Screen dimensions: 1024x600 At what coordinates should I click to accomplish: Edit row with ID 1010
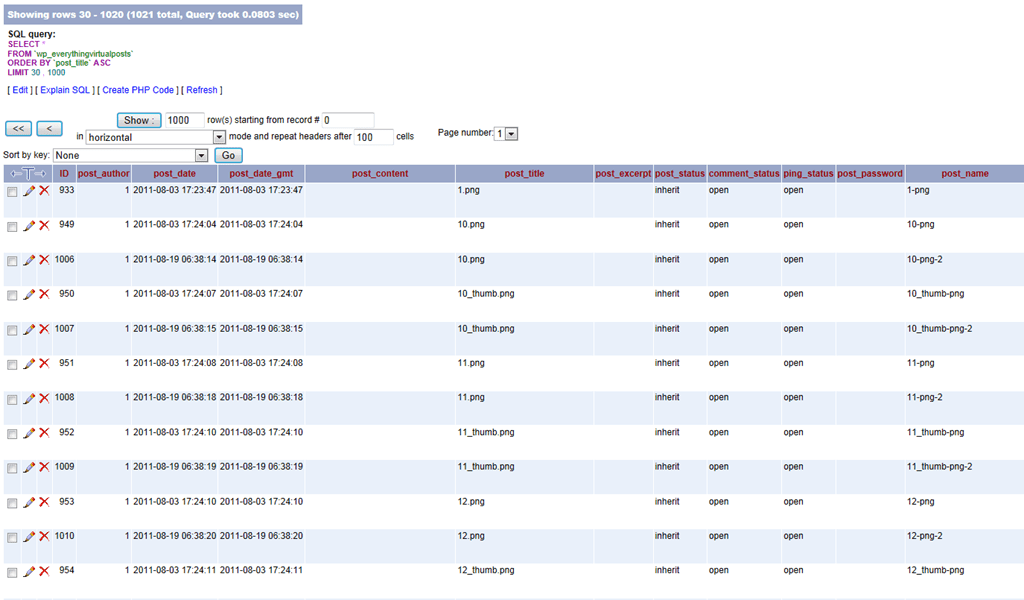click(29, 537)
